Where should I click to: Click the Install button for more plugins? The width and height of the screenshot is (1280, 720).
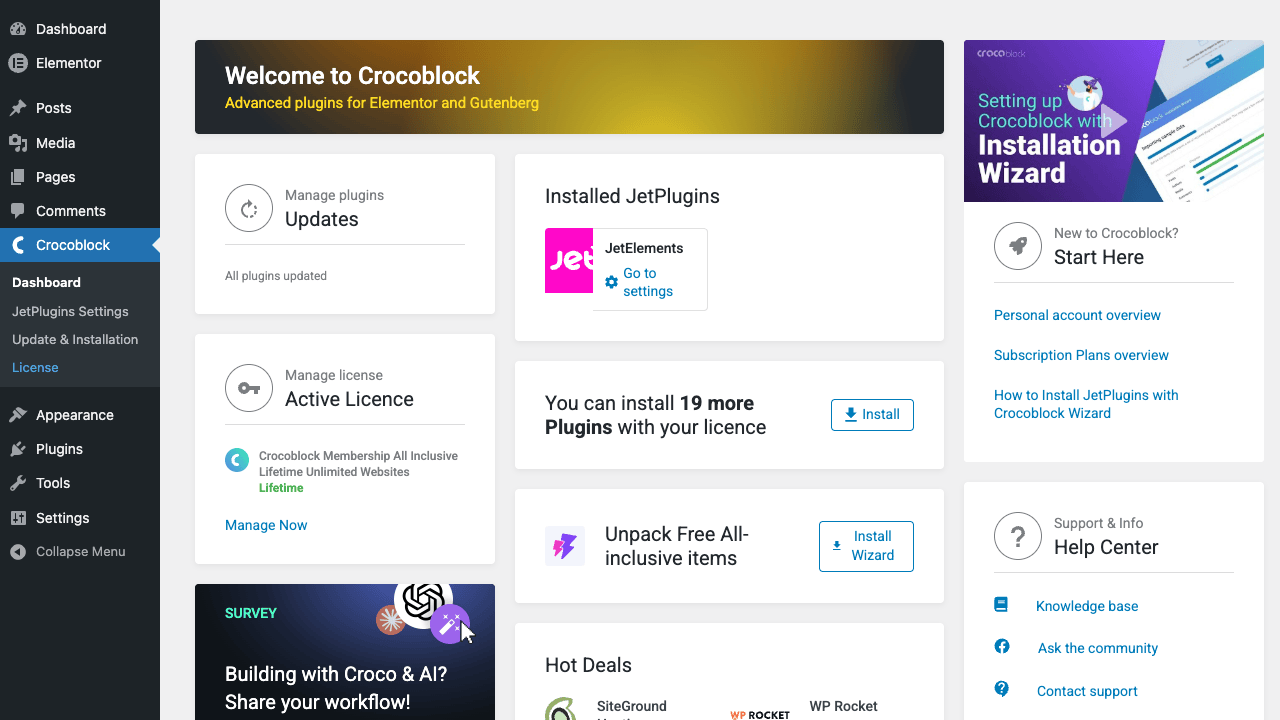(872, 415)
